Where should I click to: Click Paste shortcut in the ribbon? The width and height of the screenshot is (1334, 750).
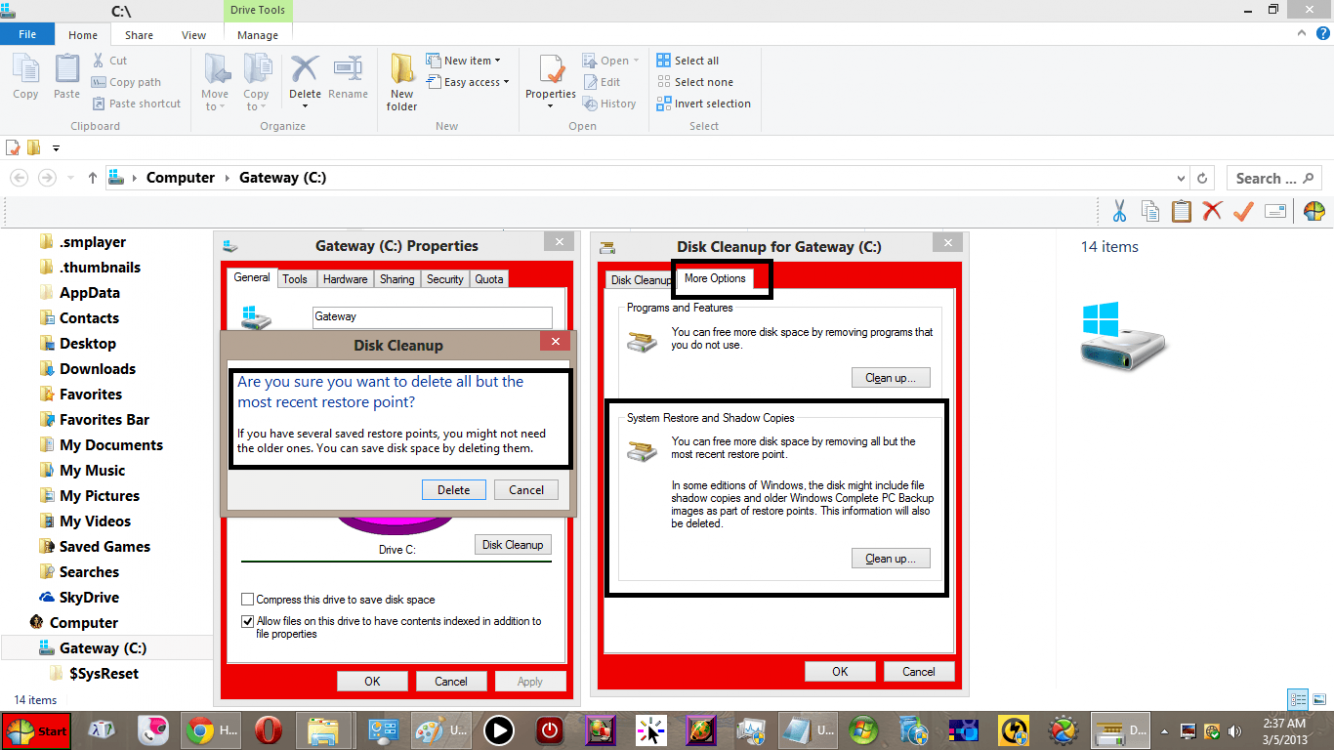tap(136, 104)
